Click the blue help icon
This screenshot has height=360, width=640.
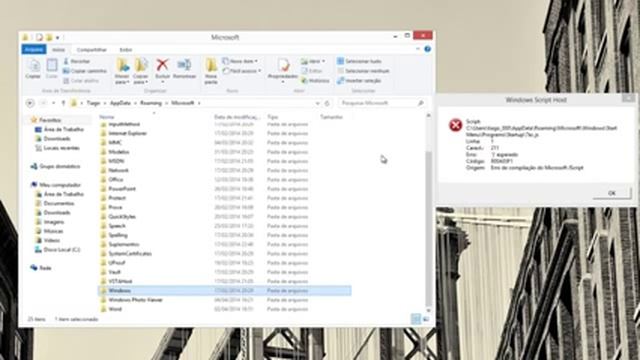[x=427, y=49]
